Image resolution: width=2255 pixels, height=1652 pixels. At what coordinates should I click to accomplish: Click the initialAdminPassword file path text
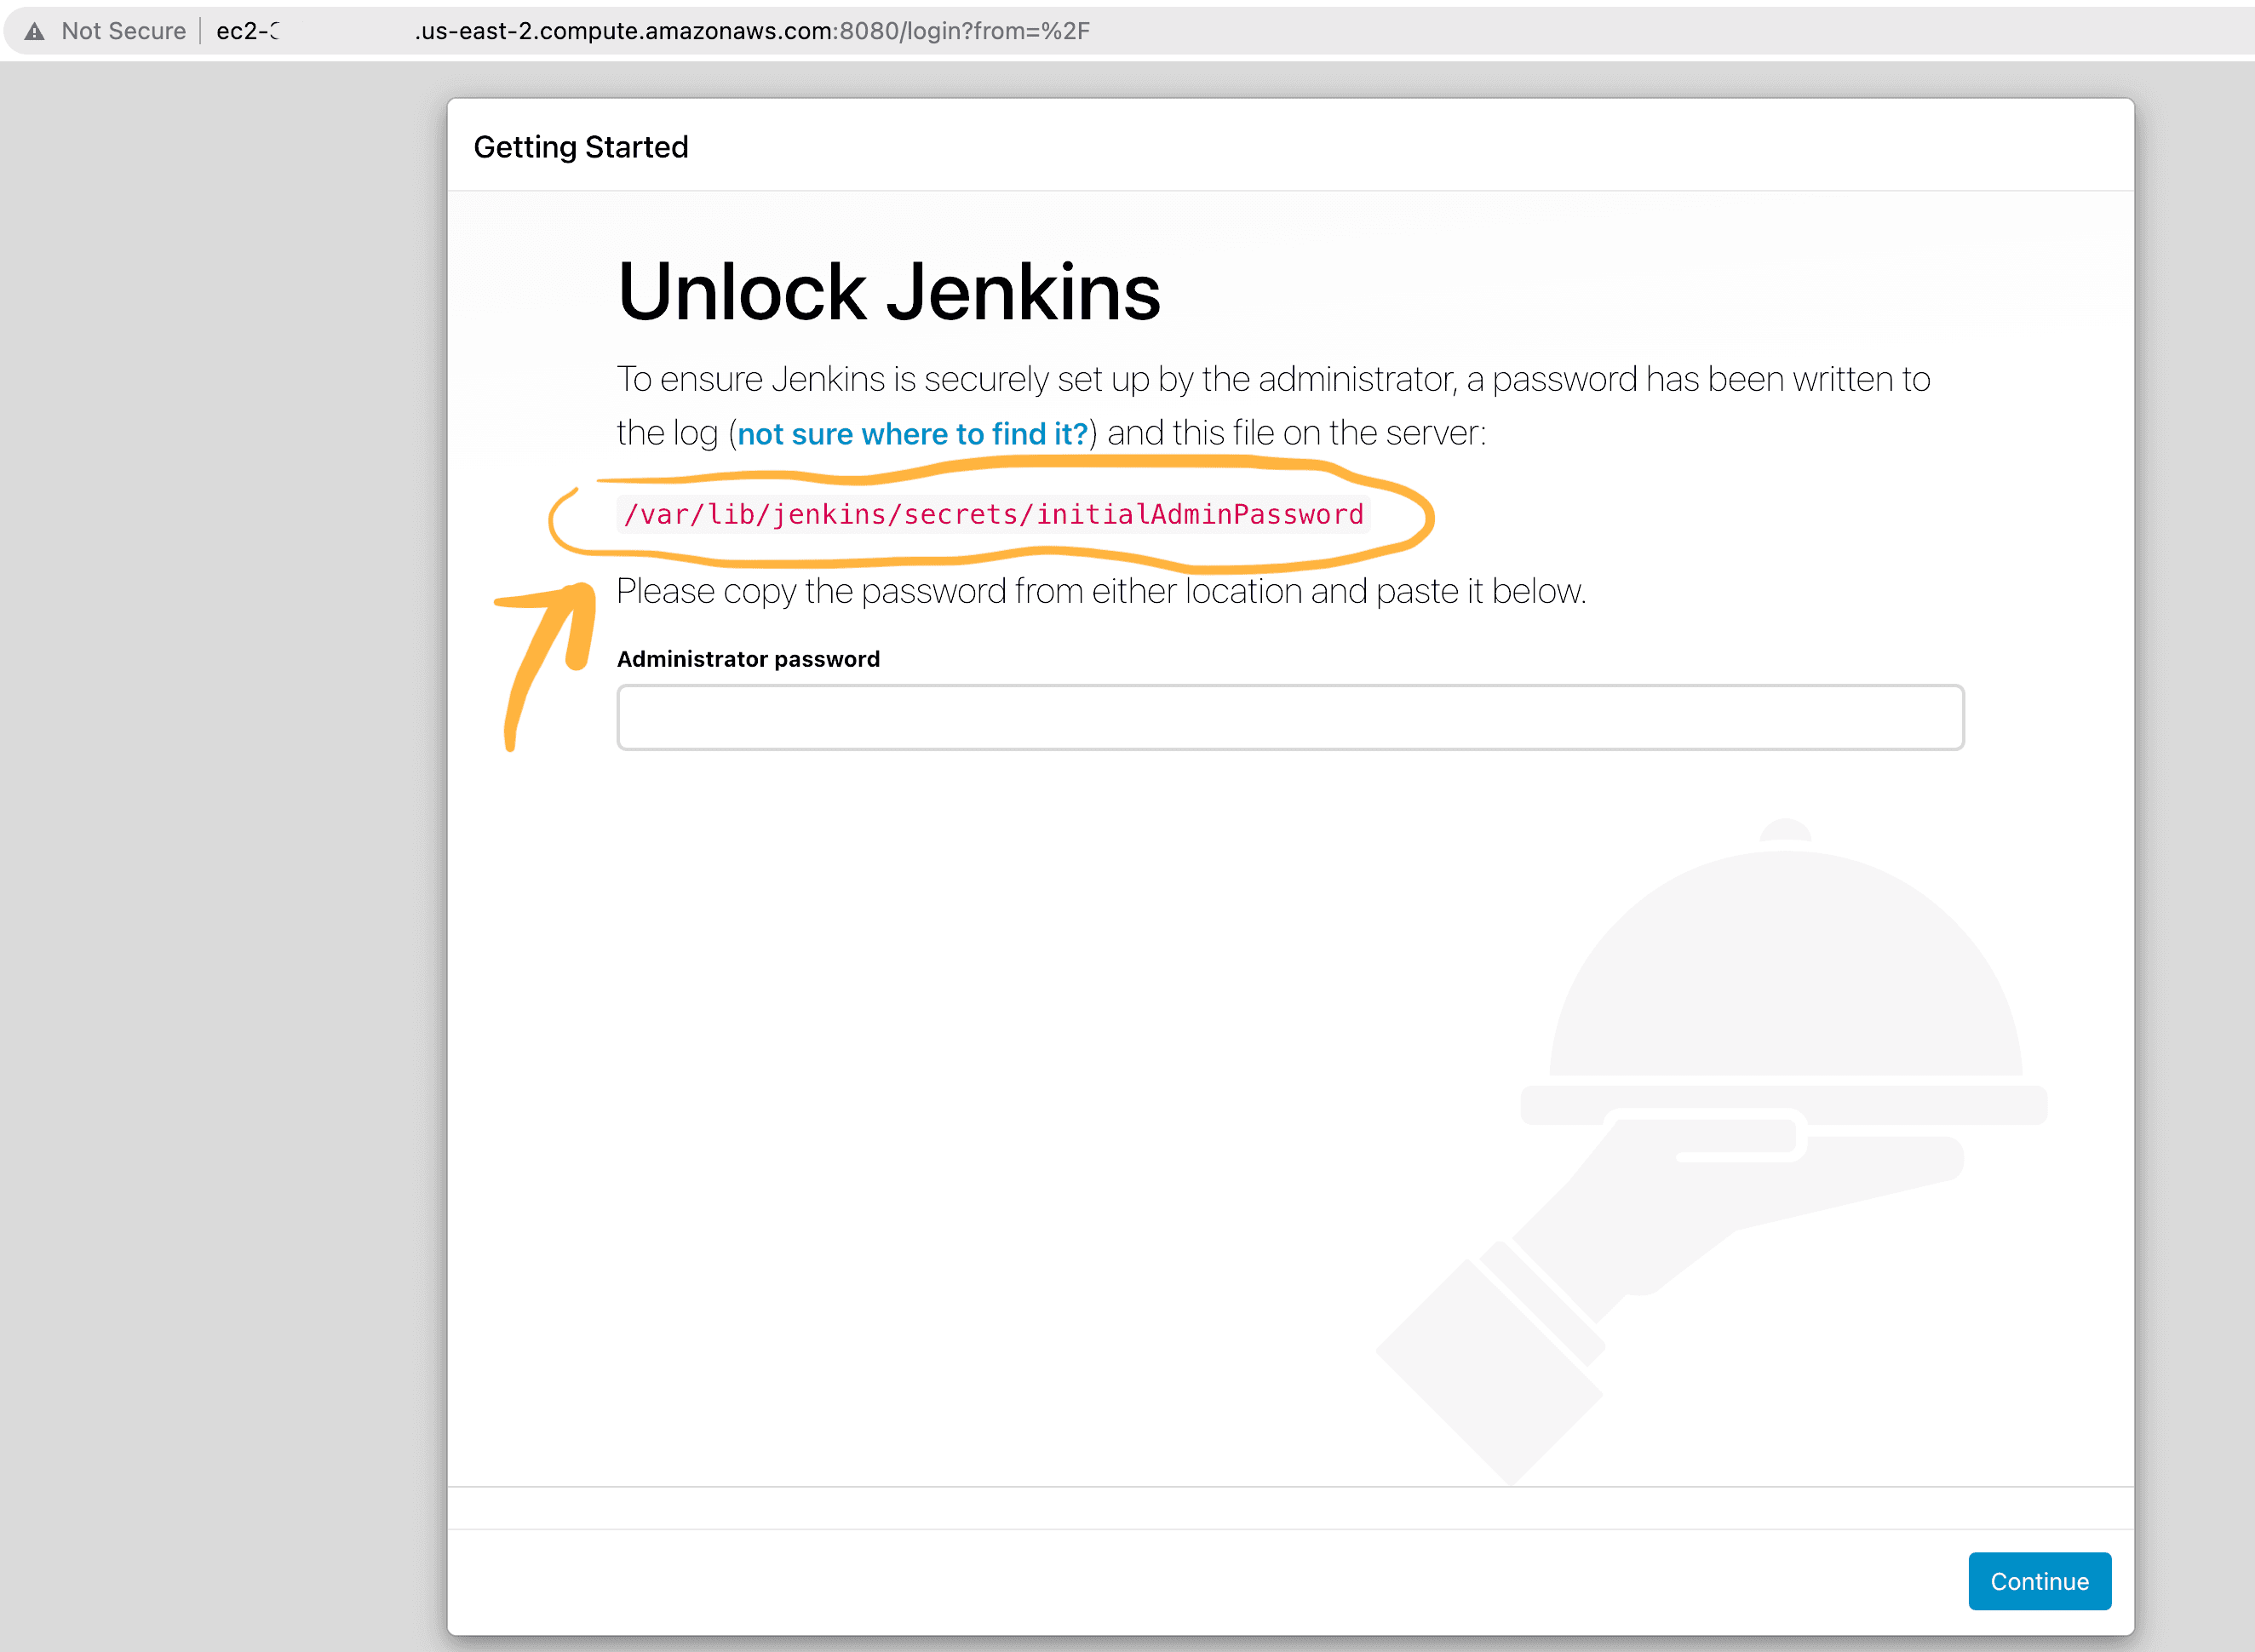pos(993,514)
